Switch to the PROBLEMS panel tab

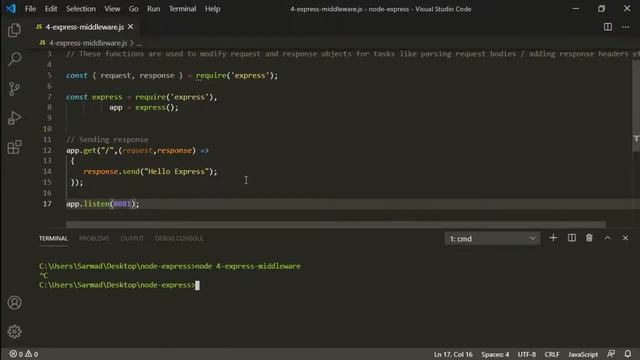94,238
